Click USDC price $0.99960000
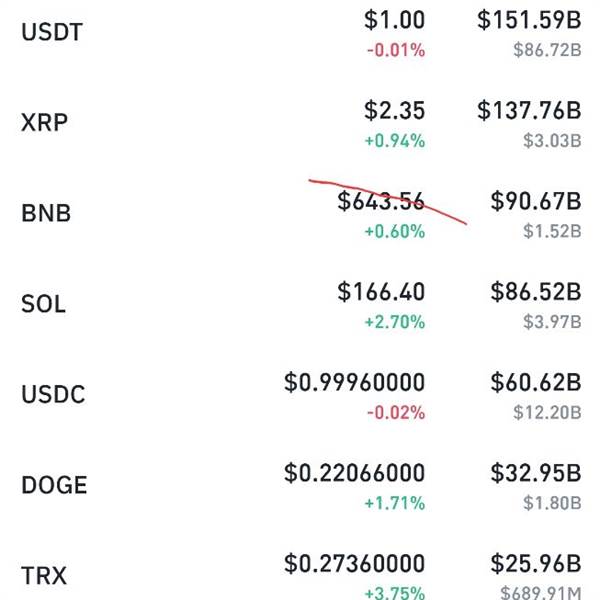Image resolution: width=600 pixels, height=600 pixels. pyautogui.click(x=354, y=382)
